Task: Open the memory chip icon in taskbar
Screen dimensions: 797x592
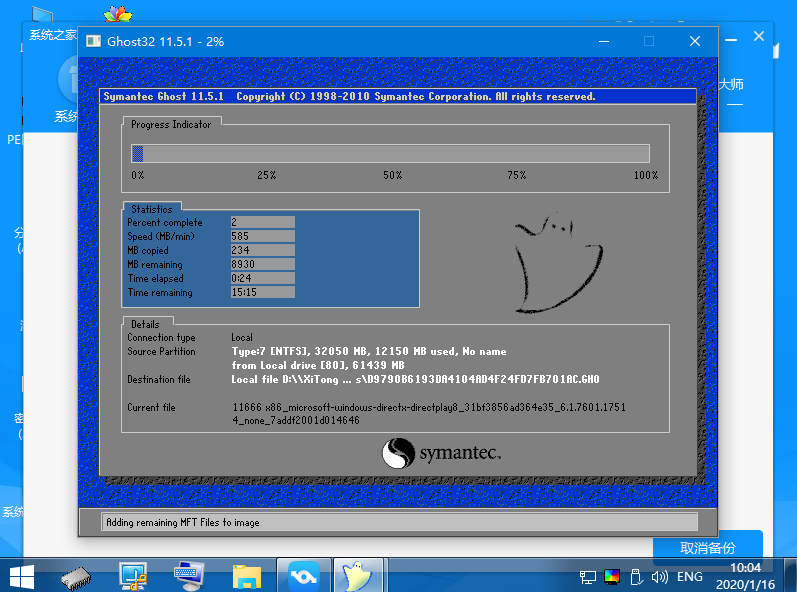Action: (77, 576)
